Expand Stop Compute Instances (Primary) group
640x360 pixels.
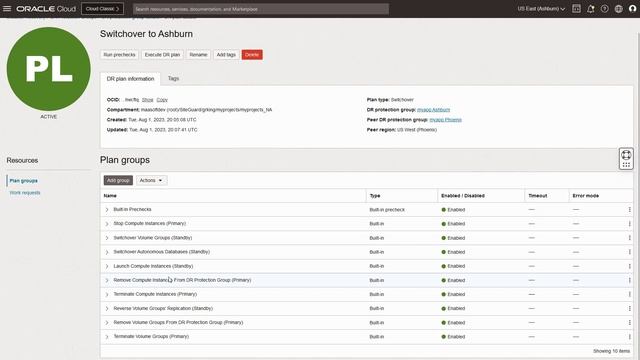pyautogui.click(x=107, y=224)
